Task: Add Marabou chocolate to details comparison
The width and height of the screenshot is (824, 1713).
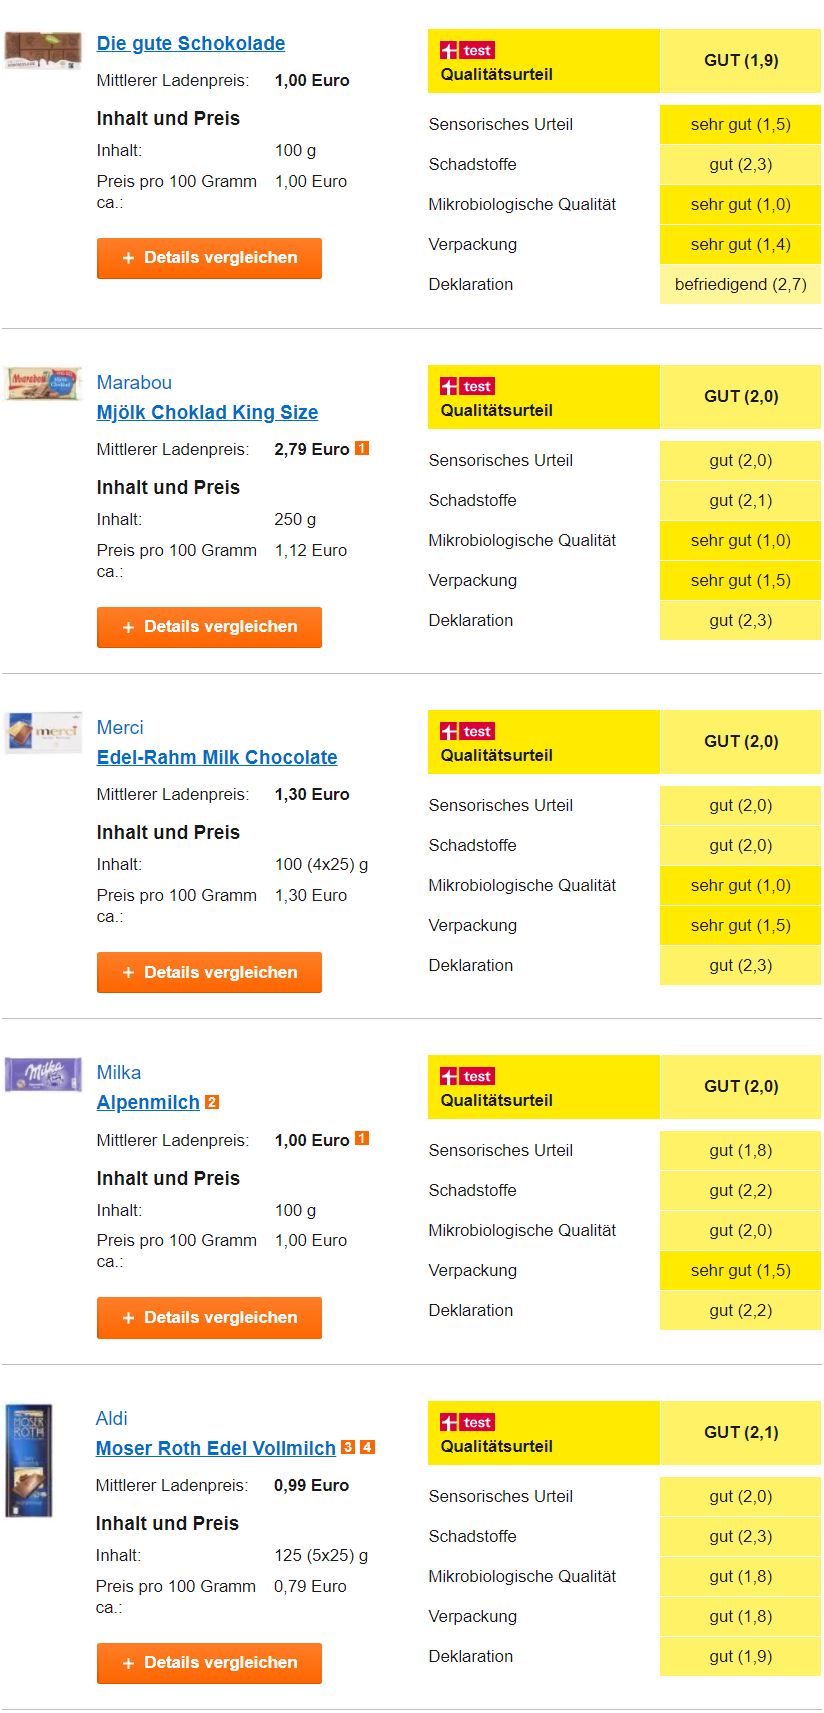Action: (209, 627)
